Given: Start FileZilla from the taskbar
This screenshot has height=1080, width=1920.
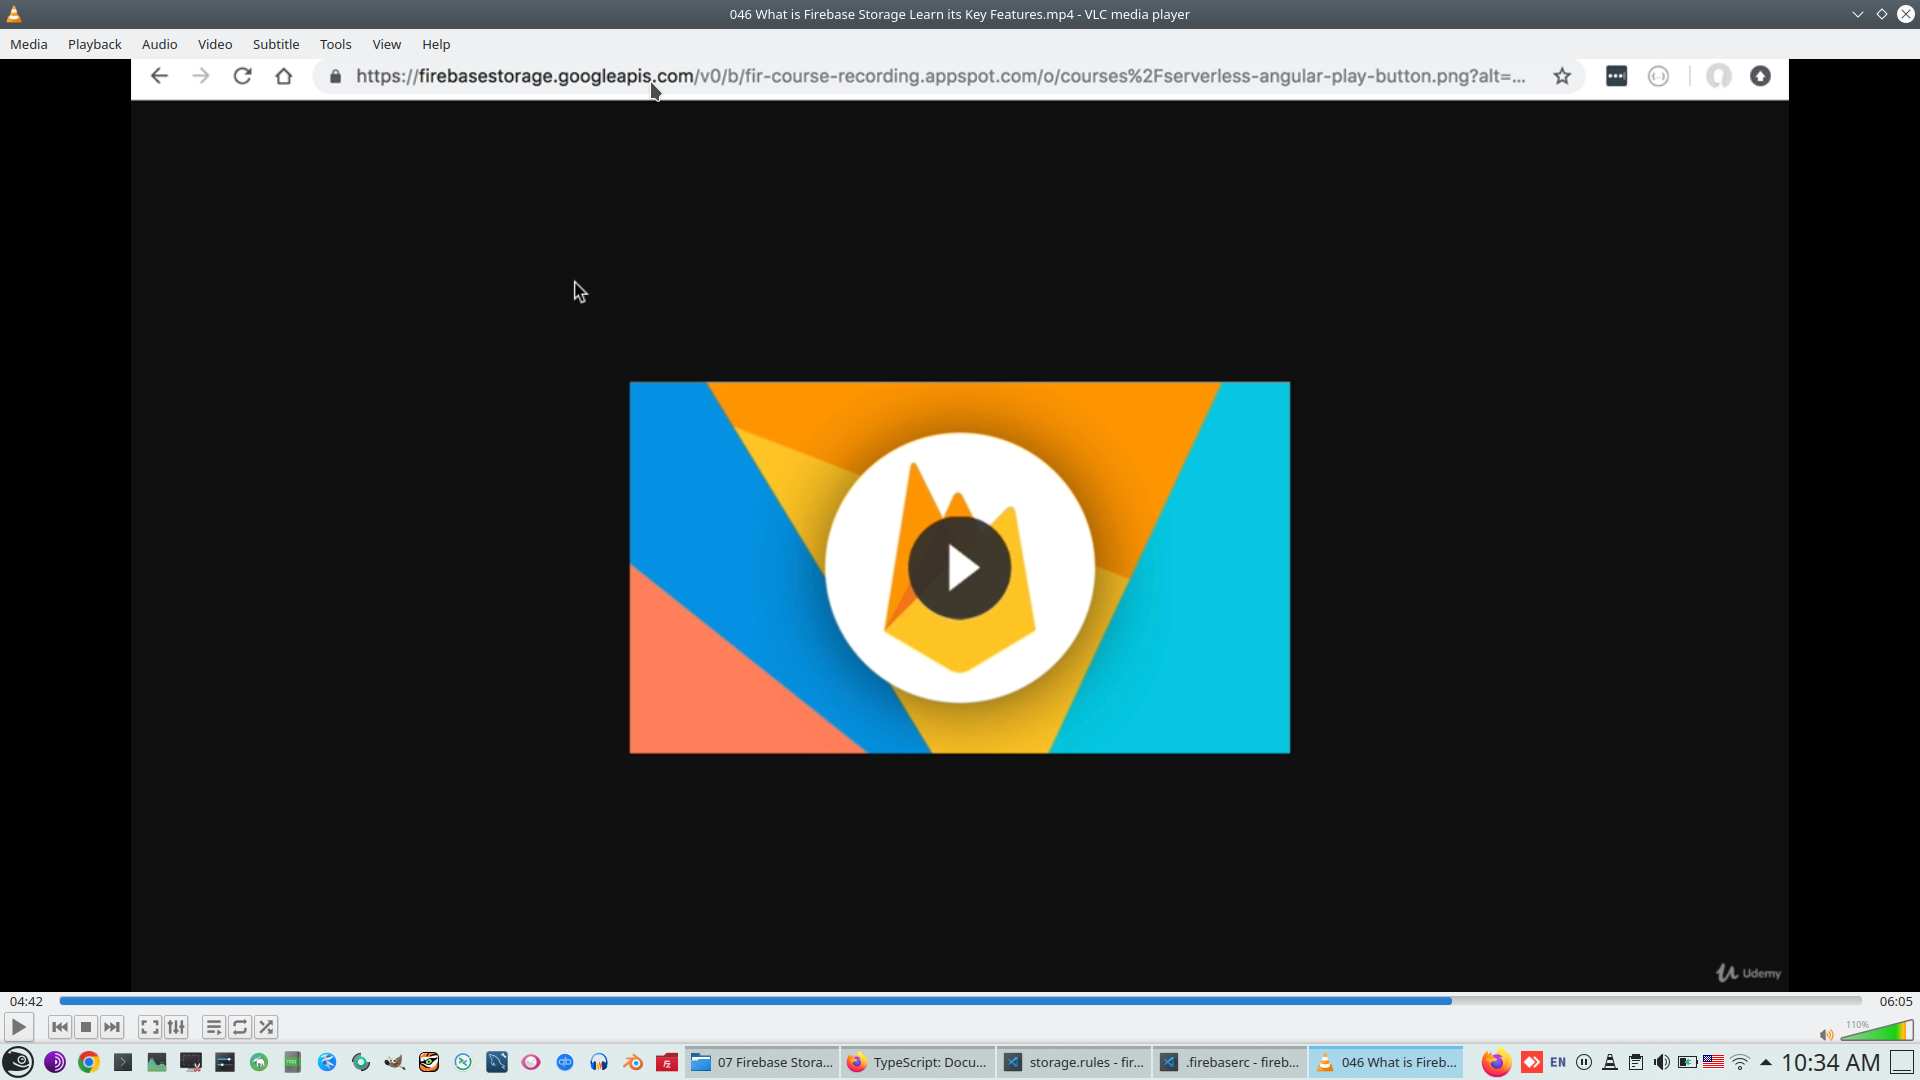Looking at the screenshot, I should click(x=666, y=1062).
